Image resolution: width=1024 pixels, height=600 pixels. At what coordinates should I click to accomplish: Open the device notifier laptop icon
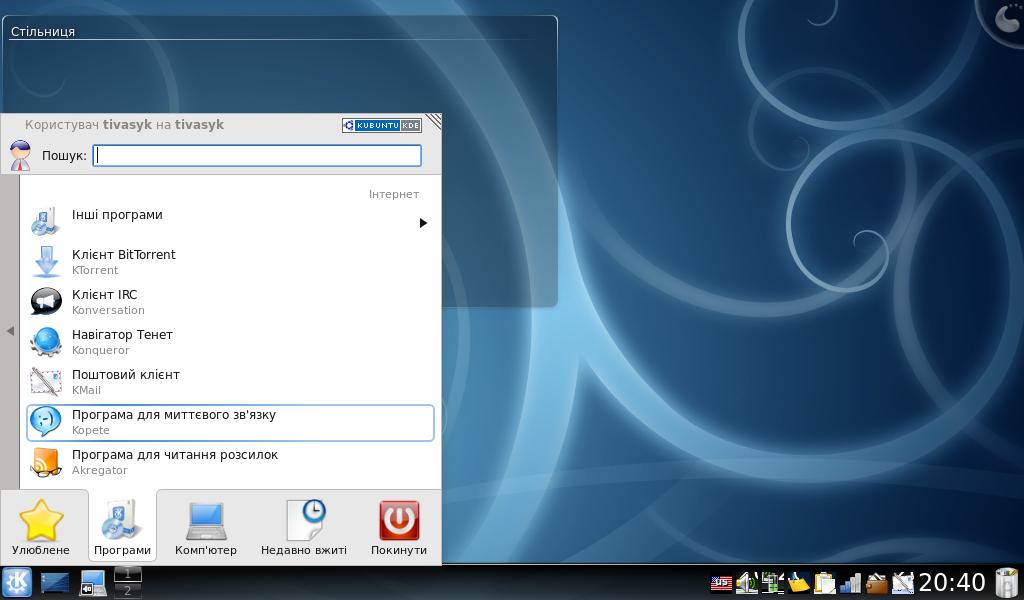point(92,582)
